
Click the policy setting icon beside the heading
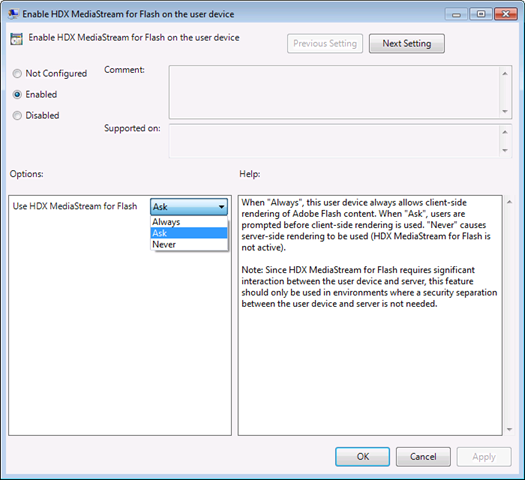[16, 39]
